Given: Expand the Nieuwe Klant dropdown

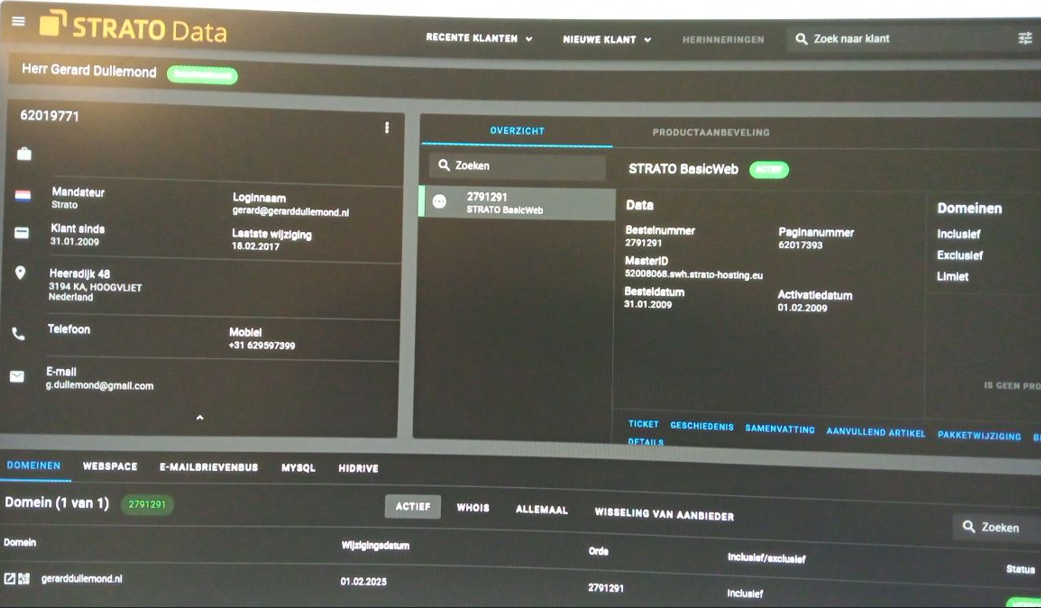Looking at the screenshot, I should click(x=607, y=40).
